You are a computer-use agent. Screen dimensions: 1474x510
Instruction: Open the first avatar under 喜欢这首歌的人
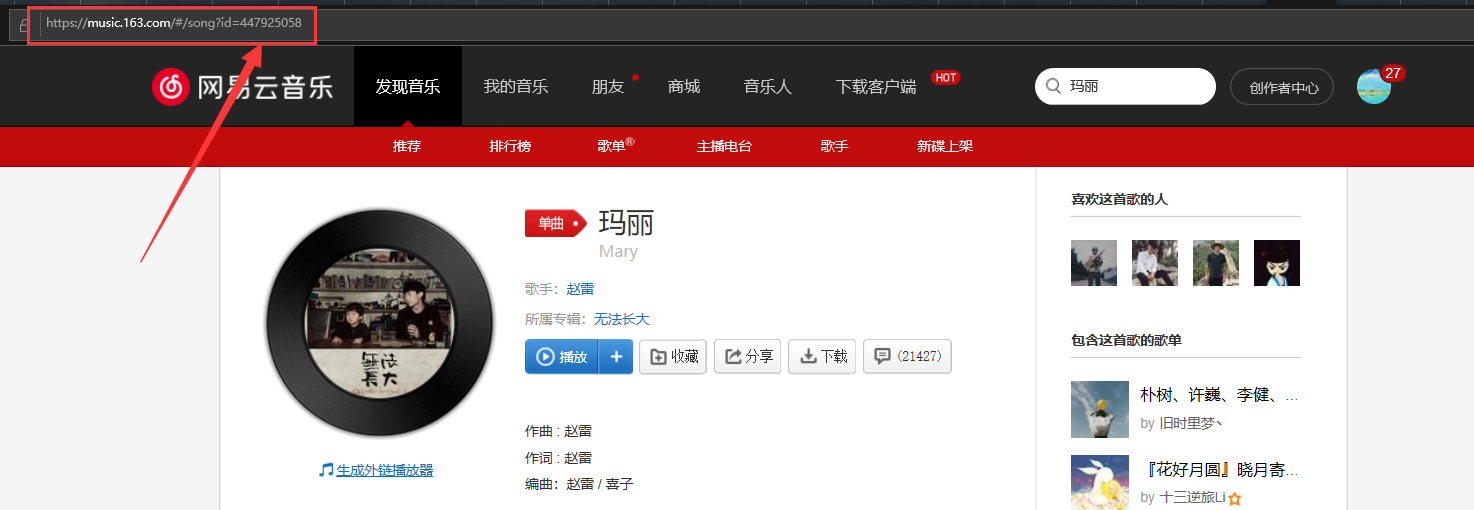[x=1094, y=263]
